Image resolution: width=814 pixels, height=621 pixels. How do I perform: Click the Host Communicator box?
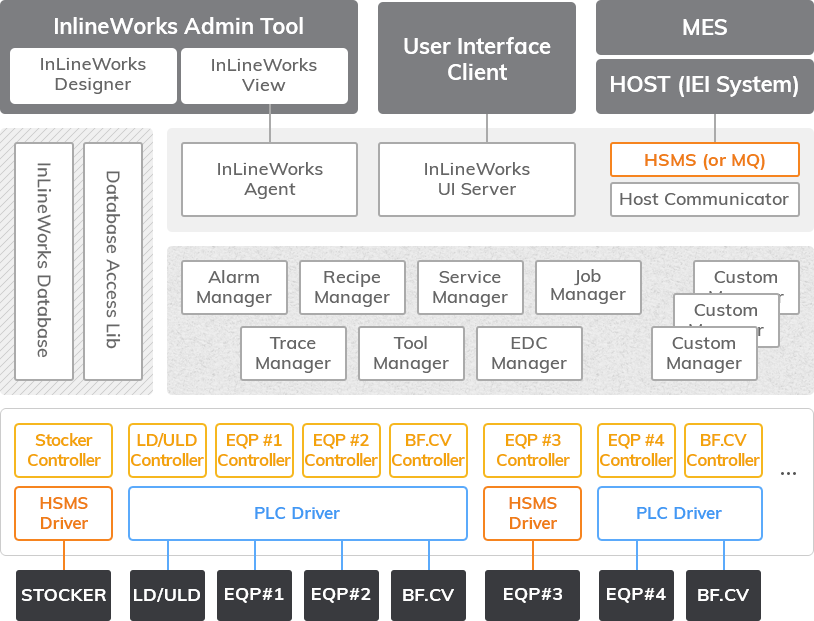click(x=704, y=199)
